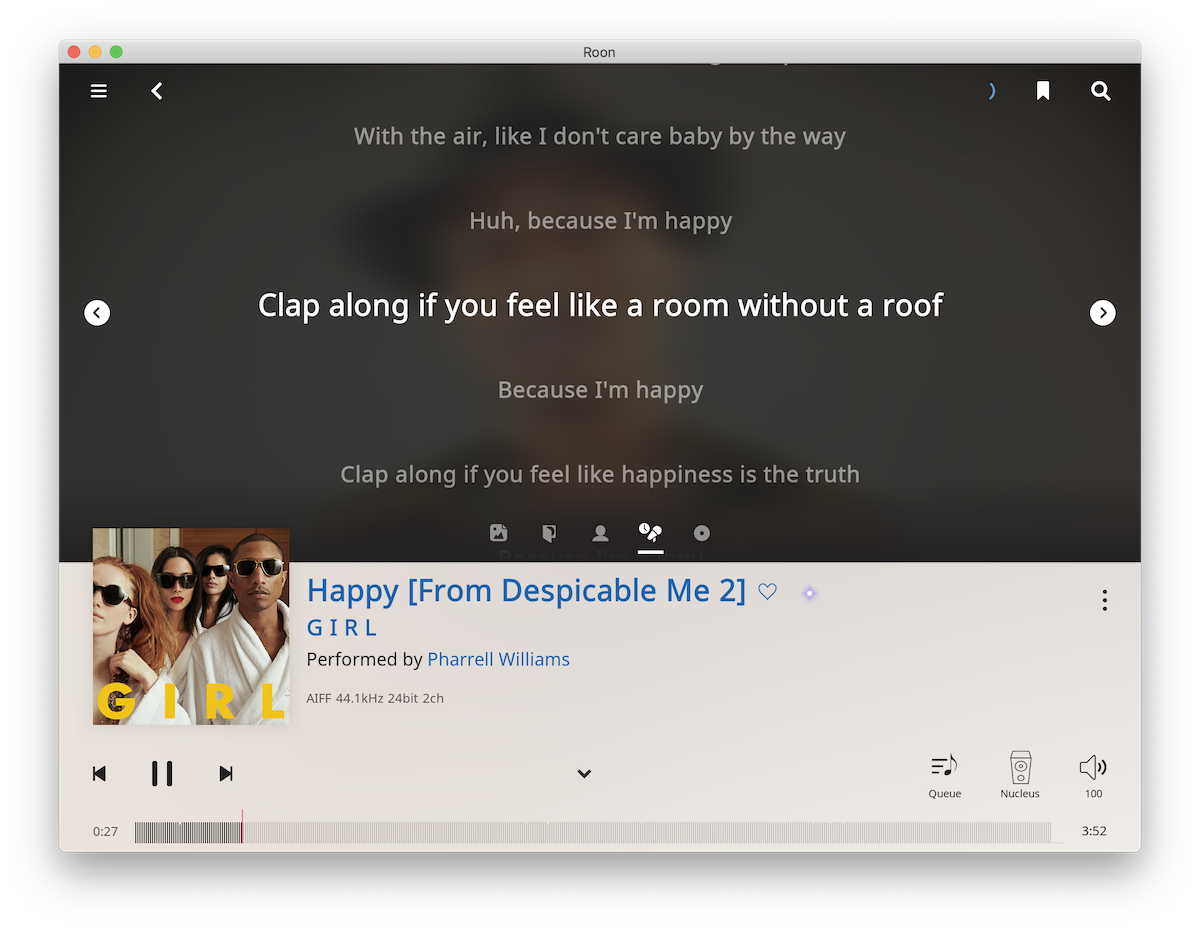Jump to lyric "With the air, like I don't care"
This screenshot has width=1200, height=930.
click(600, 136)
